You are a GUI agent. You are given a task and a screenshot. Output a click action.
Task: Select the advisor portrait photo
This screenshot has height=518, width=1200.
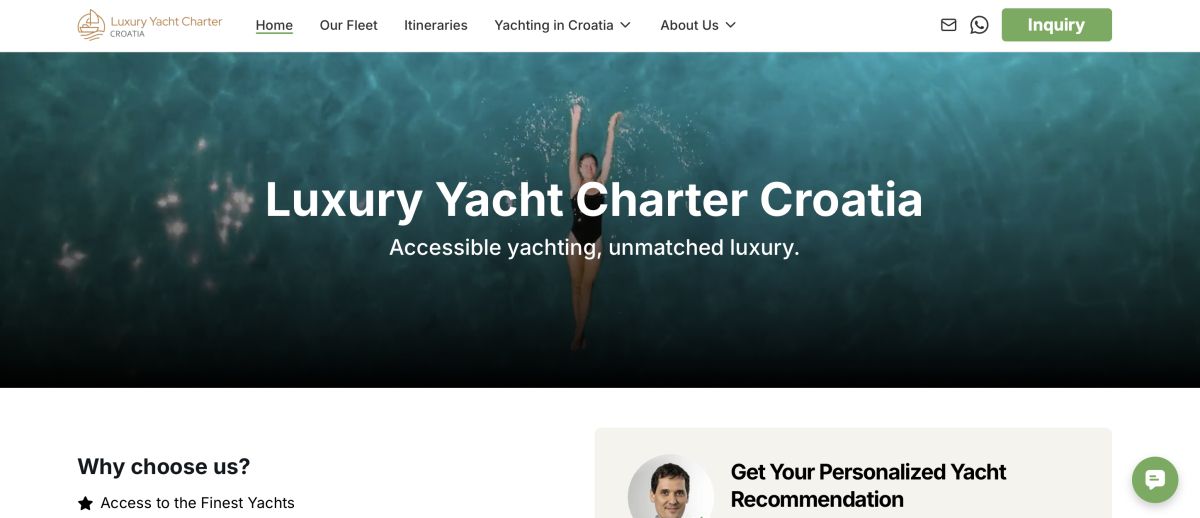(670, 487)
